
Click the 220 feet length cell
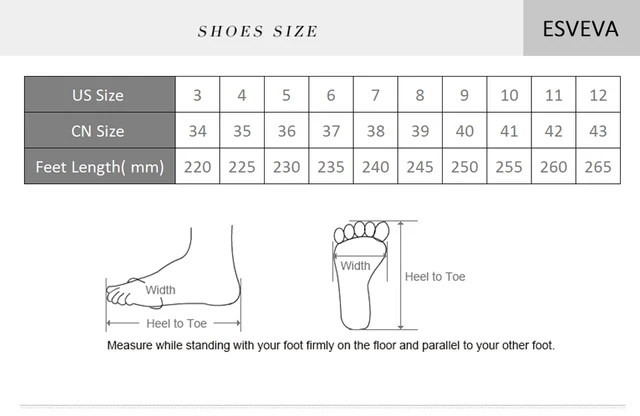point(198,166)
